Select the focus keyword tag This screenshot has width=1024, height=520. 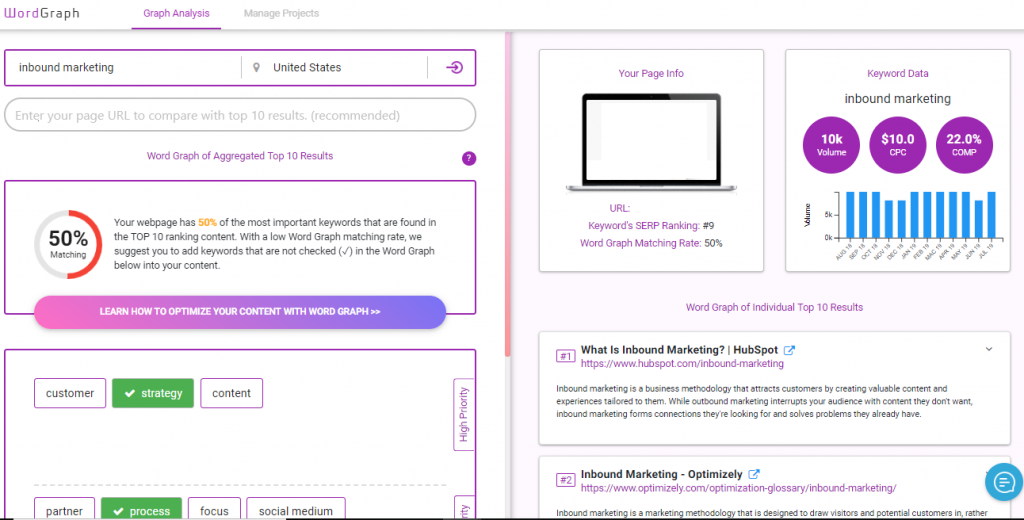pos(214,510)
